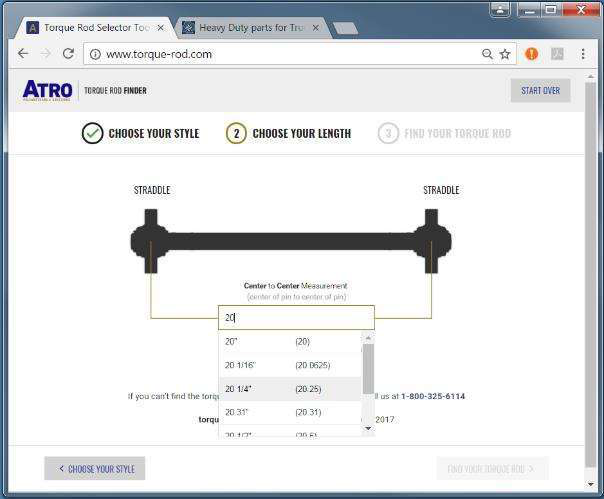Select the 20 1/16" (20.0625) option
604x499 pixels.
290,365
